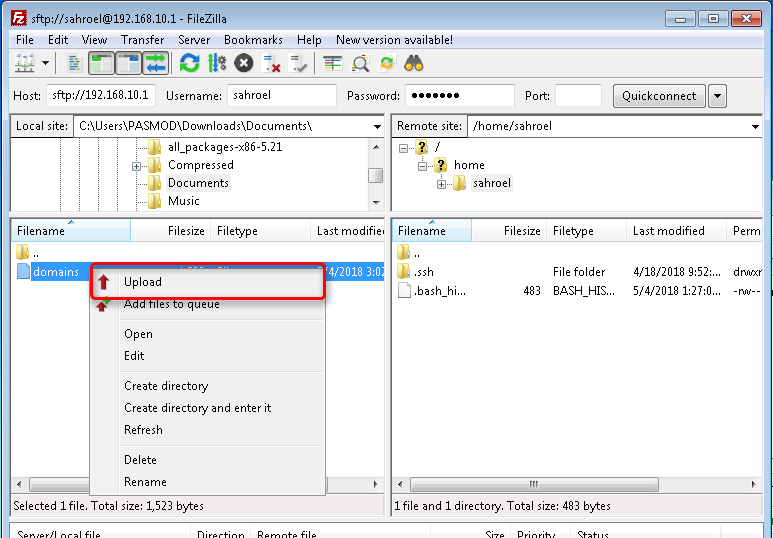Click the Quickconnect button
This screenshot has width=773, height=538.
(x=659, y=96)
